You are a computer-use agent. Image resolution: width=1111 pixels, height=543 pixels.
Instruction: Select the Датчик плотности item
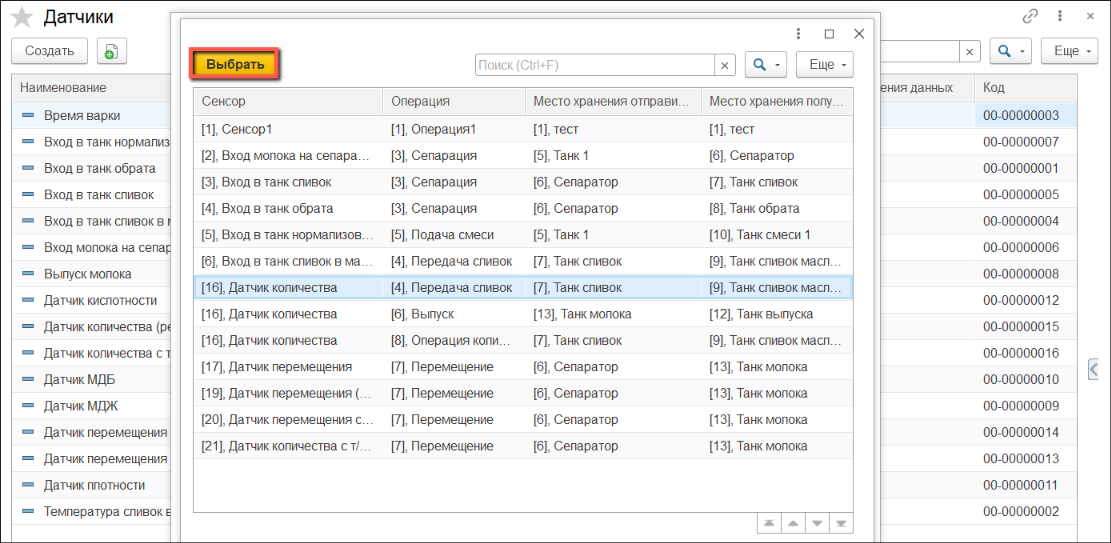[94, 485]
